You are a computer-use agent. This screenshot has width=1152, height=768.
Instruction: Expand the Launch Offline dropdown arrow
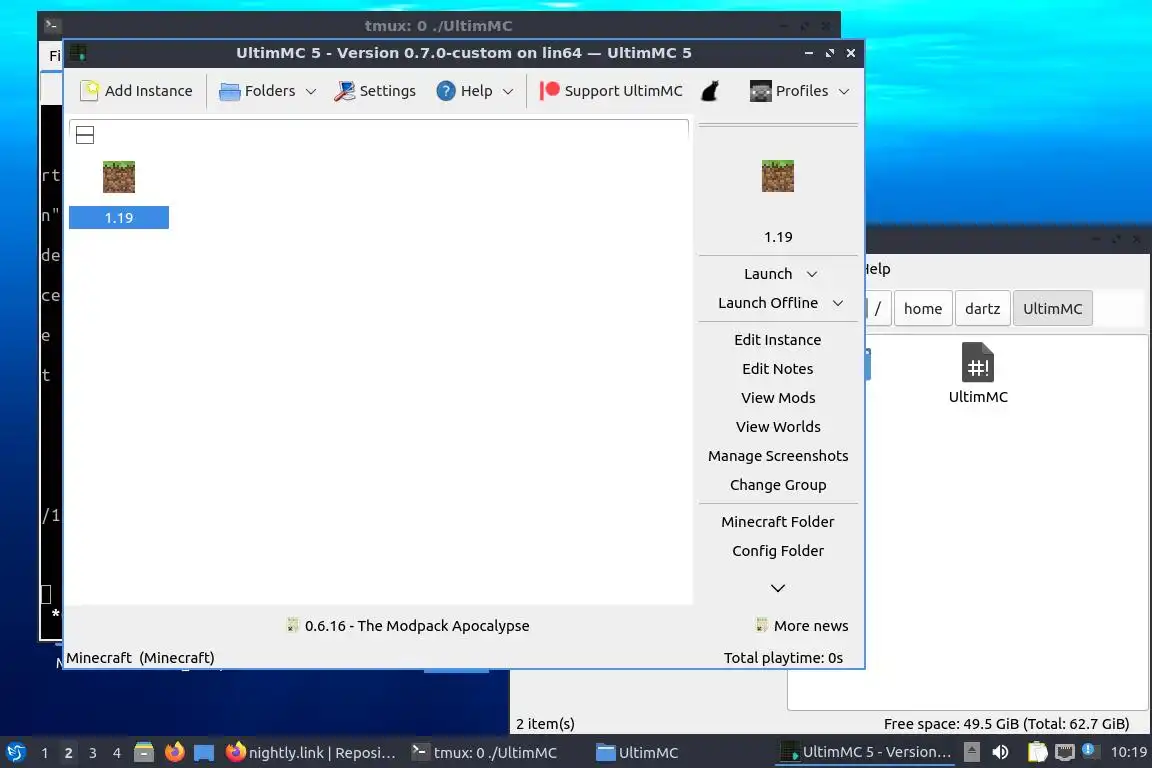838,304
